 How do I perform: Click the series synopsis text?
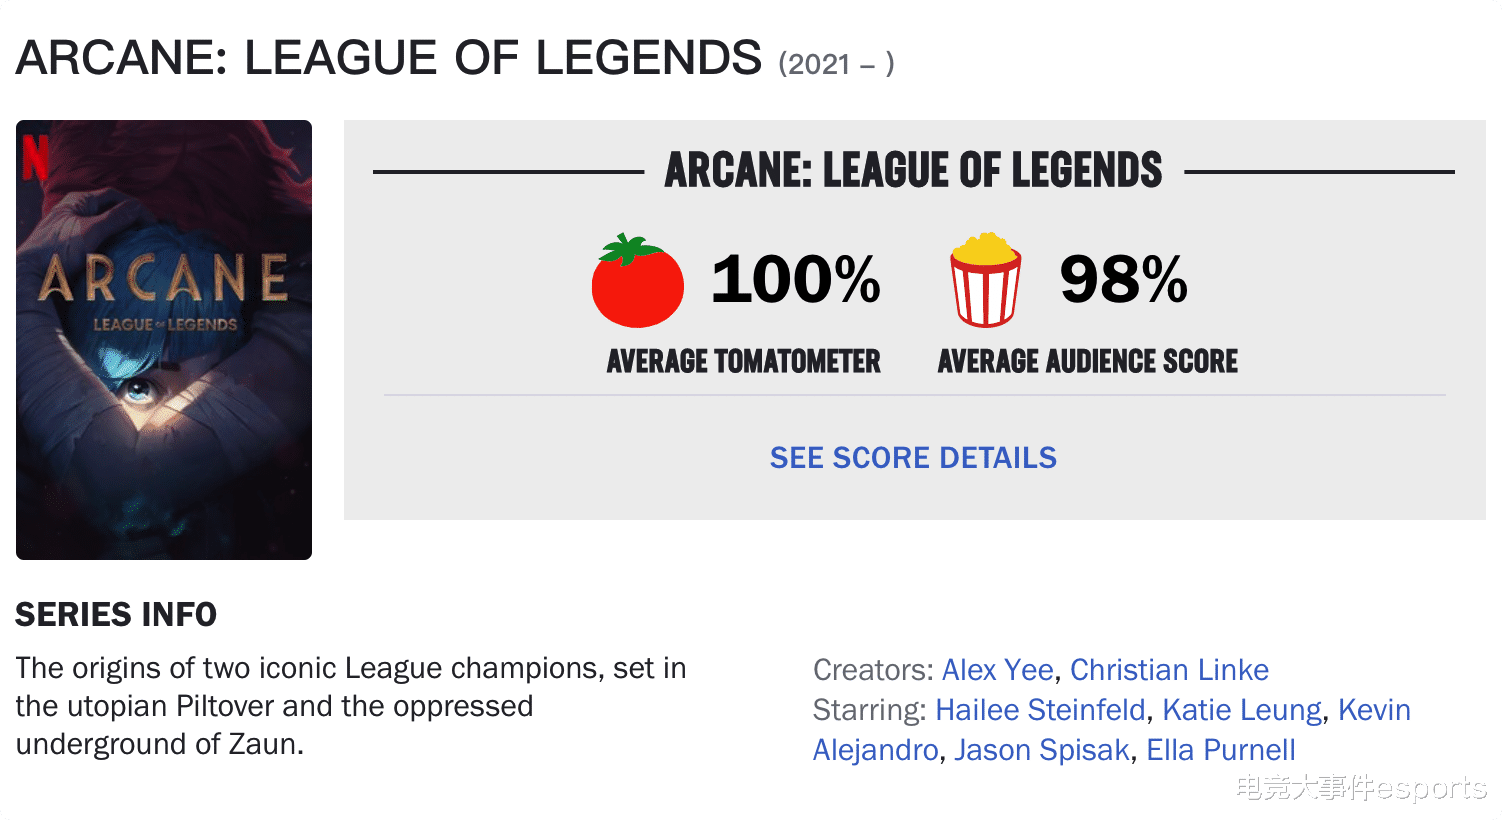[x=351, y=706]
